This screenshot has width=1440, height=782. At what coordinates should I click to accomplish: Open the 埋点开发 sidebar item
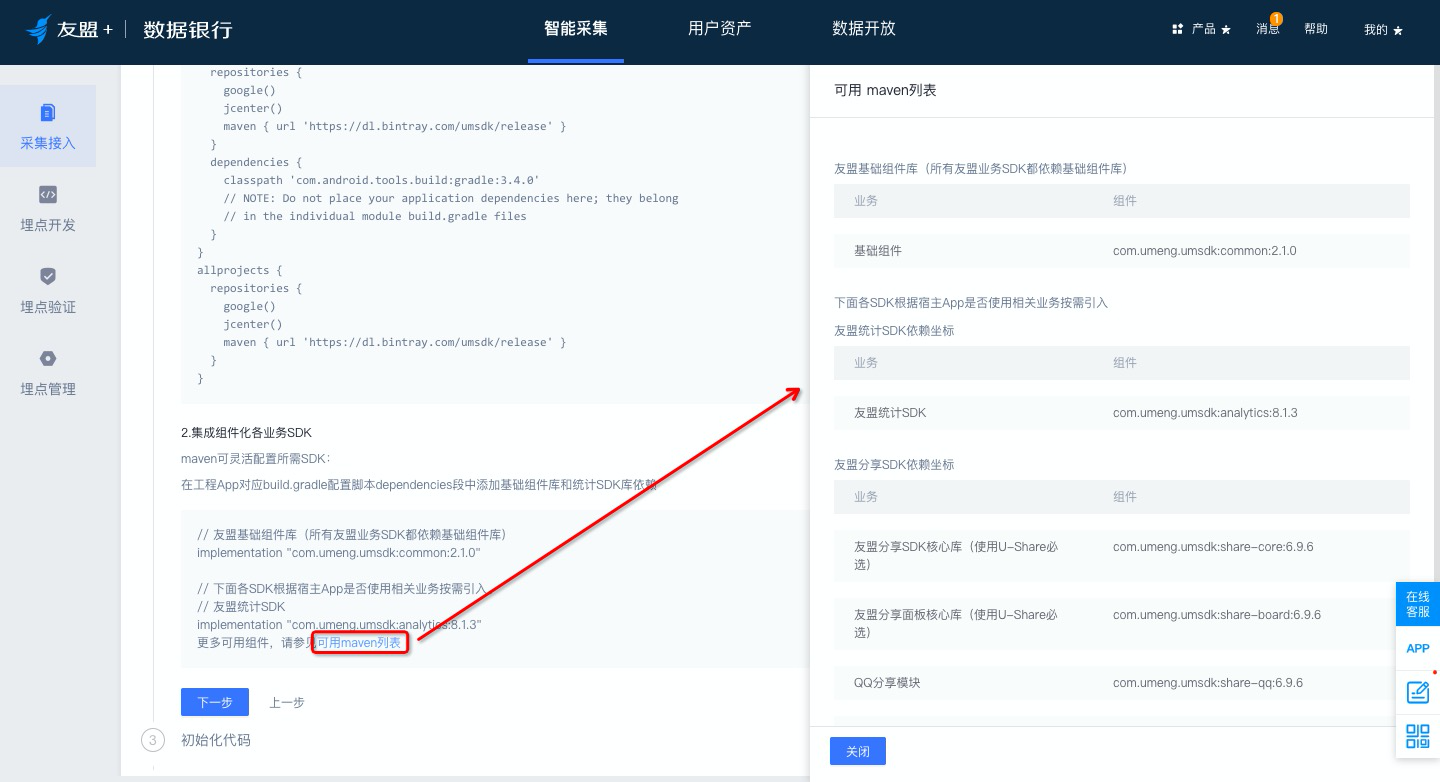coord(48,208)
